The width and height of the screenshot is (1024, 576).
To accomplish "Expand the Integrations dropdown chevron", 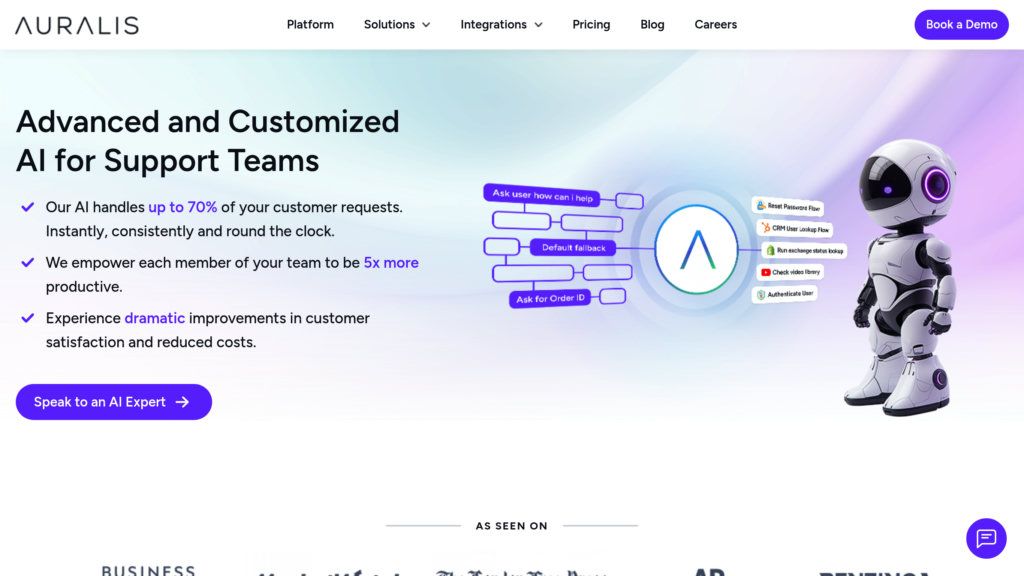I will (538, 25).
